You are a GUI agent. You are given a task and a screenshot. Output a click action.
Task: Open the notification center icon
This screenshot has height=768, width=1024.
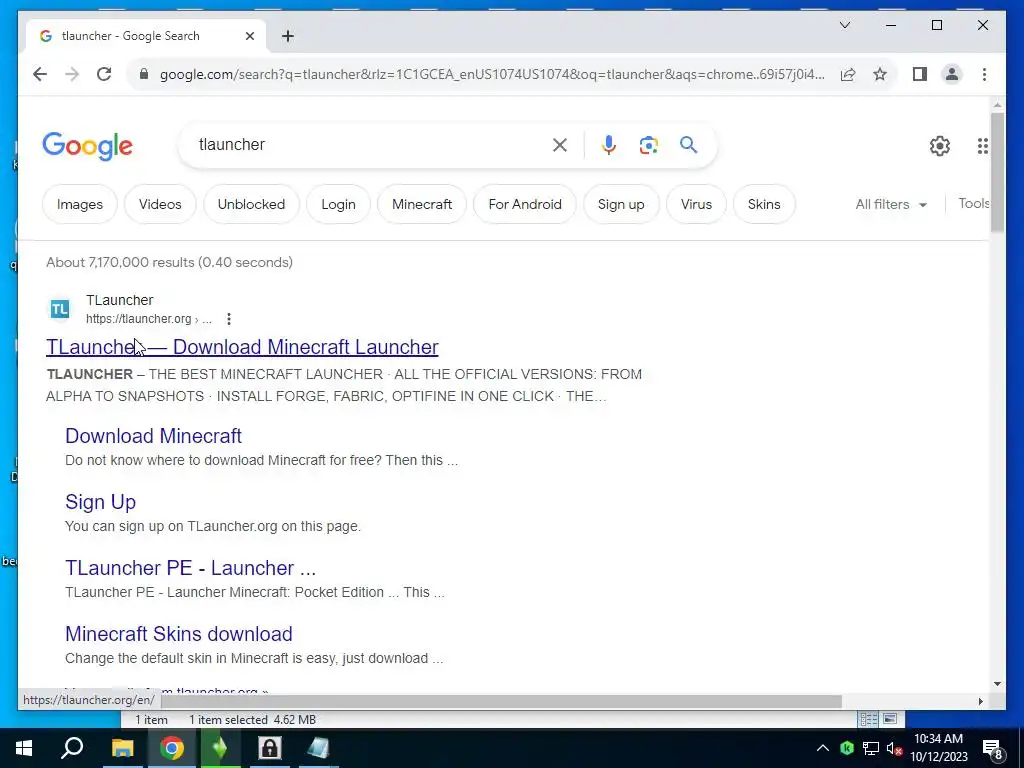coord(993,750)
